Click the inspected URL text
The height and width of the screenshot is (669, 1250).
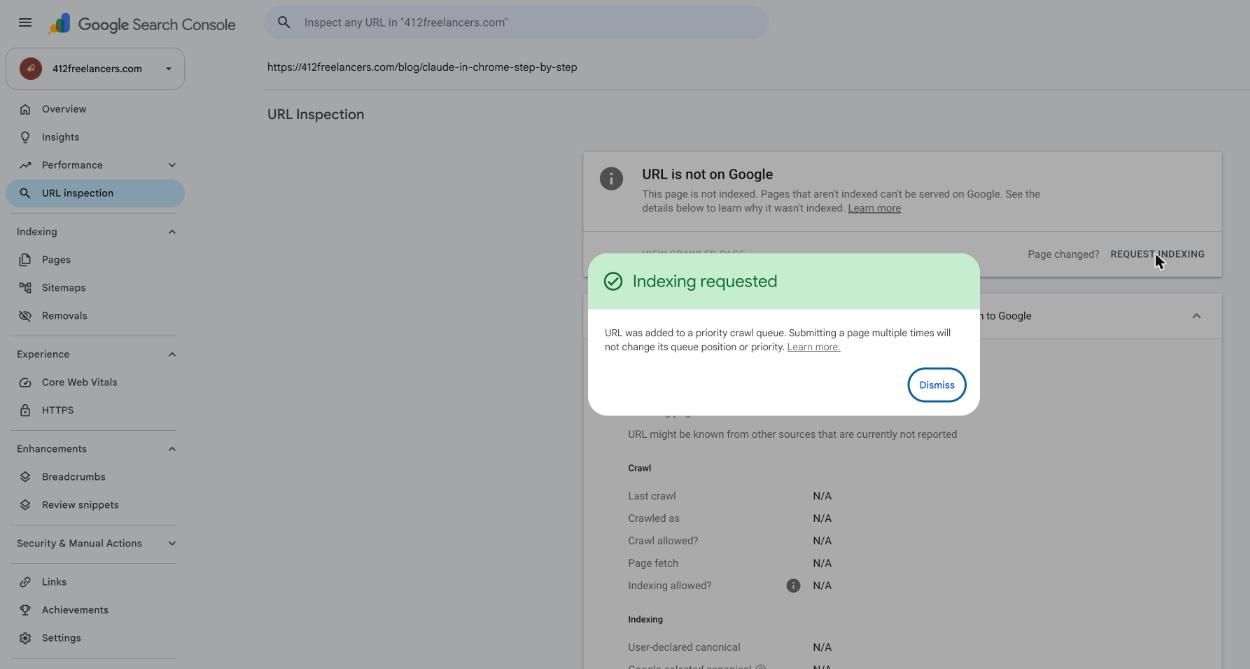click(422, 67)
